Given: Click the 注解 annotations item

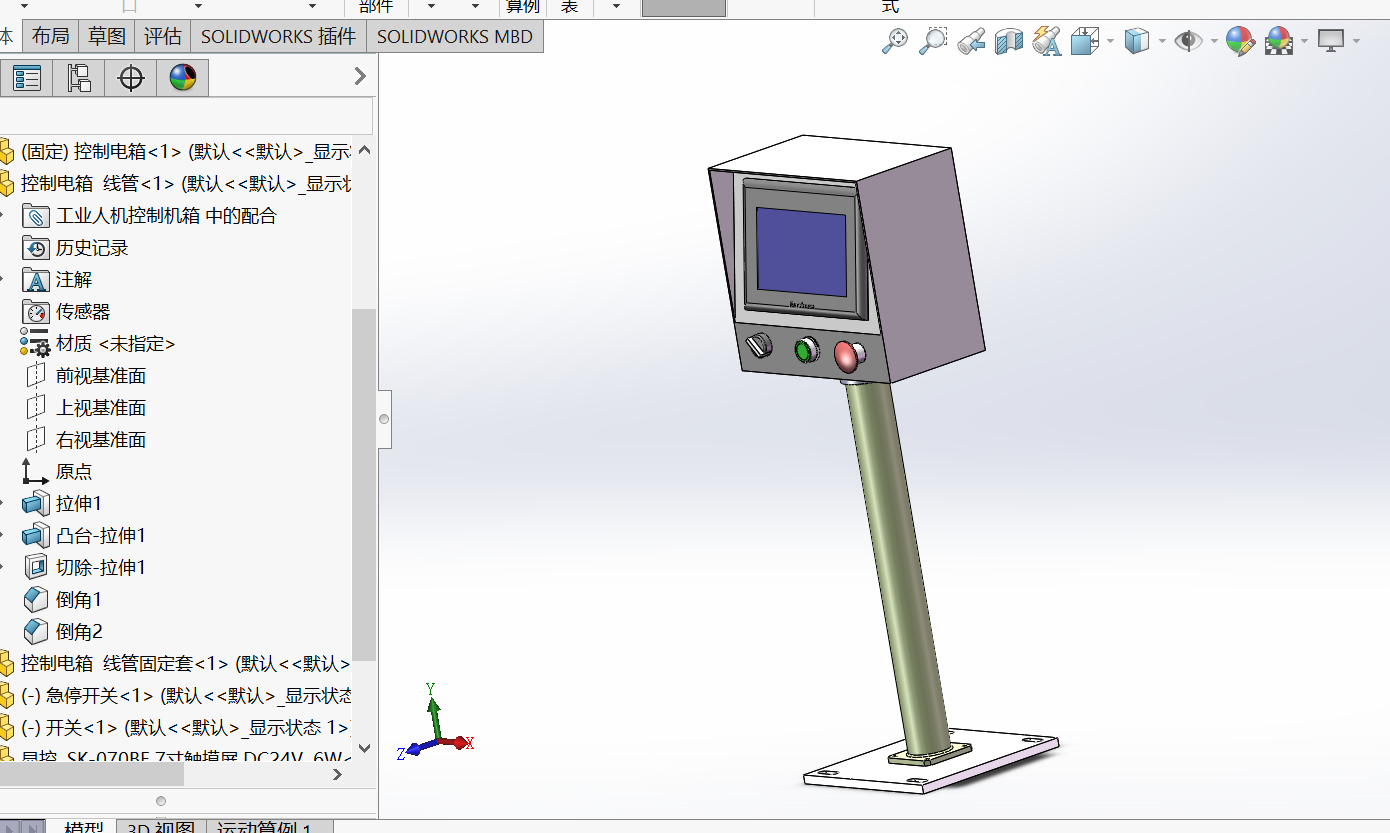Looking at the screenshot, I should pyautogui.click(x=74, y=280).
